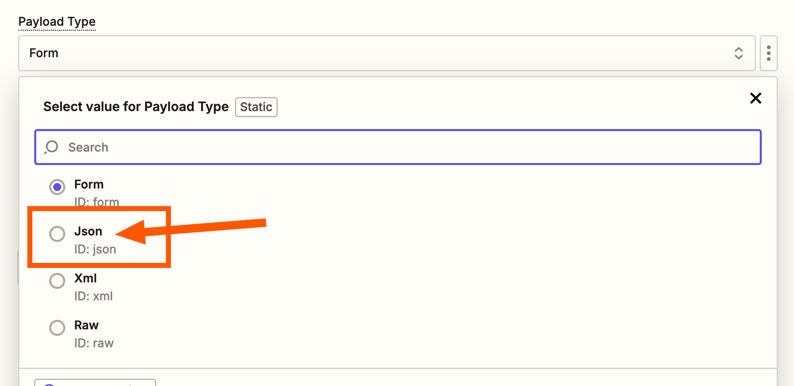Select the Form radio button
The height and width of the screenshot is (386, 794).
pos(57,187)
